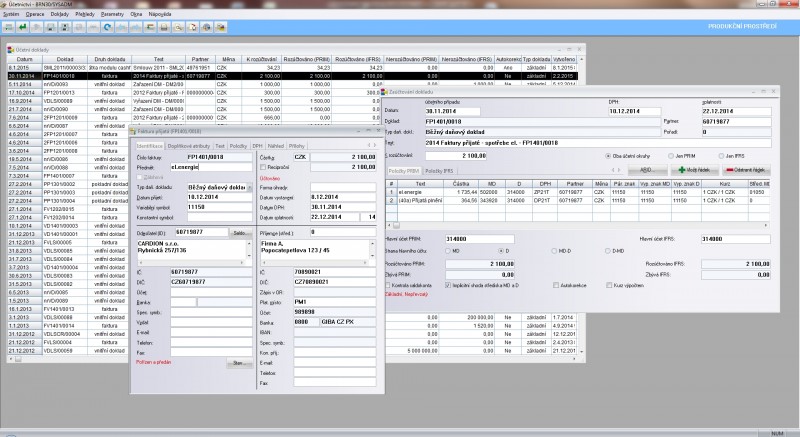Click the first toolbar icon under Systém
Image resolution: width=800 pixels, height=437 pixels.
[9, 26]
